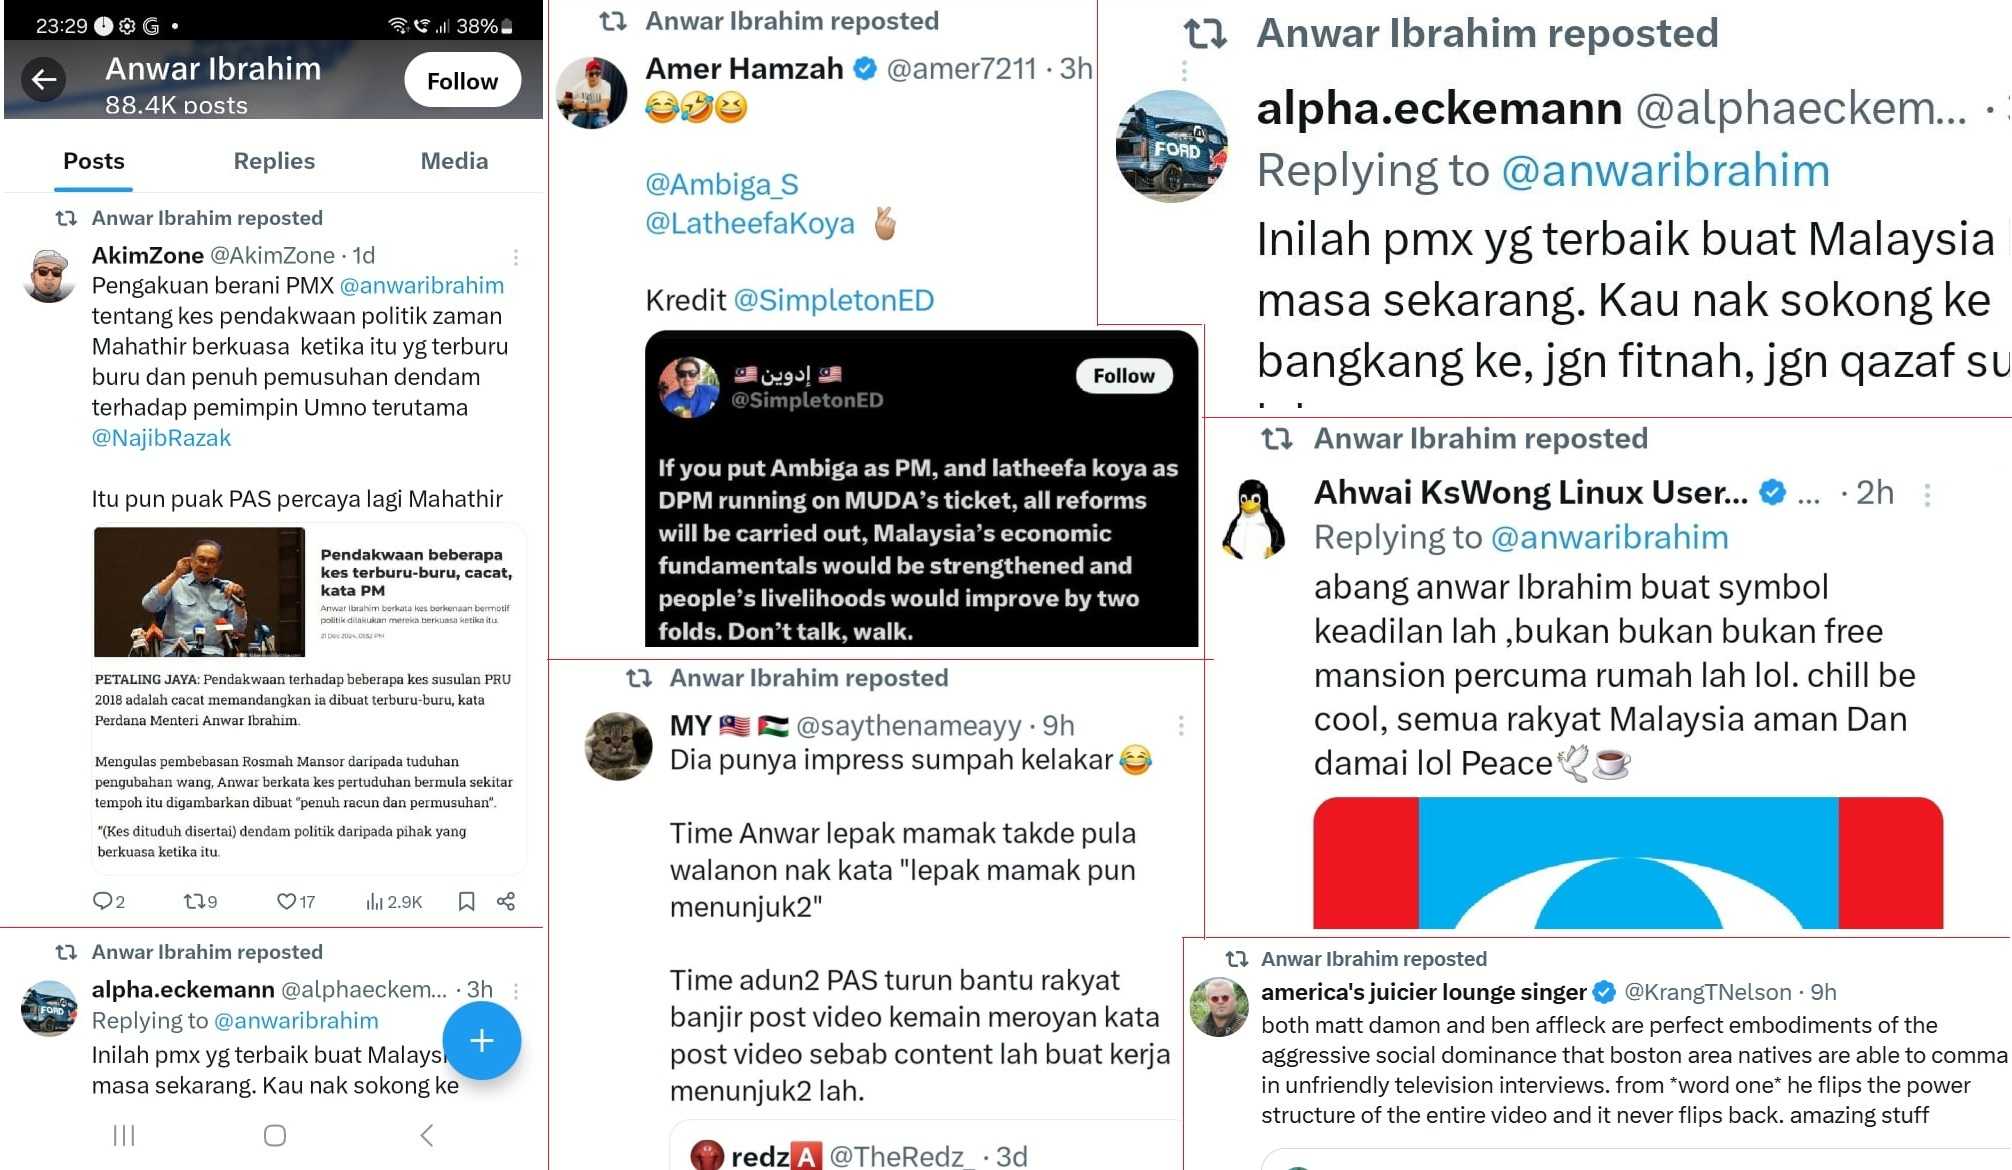Screen dimensions: 2012x1170
Task: Tap the back arrow beside Anwar Ibrahim
Action: (44, 80)
